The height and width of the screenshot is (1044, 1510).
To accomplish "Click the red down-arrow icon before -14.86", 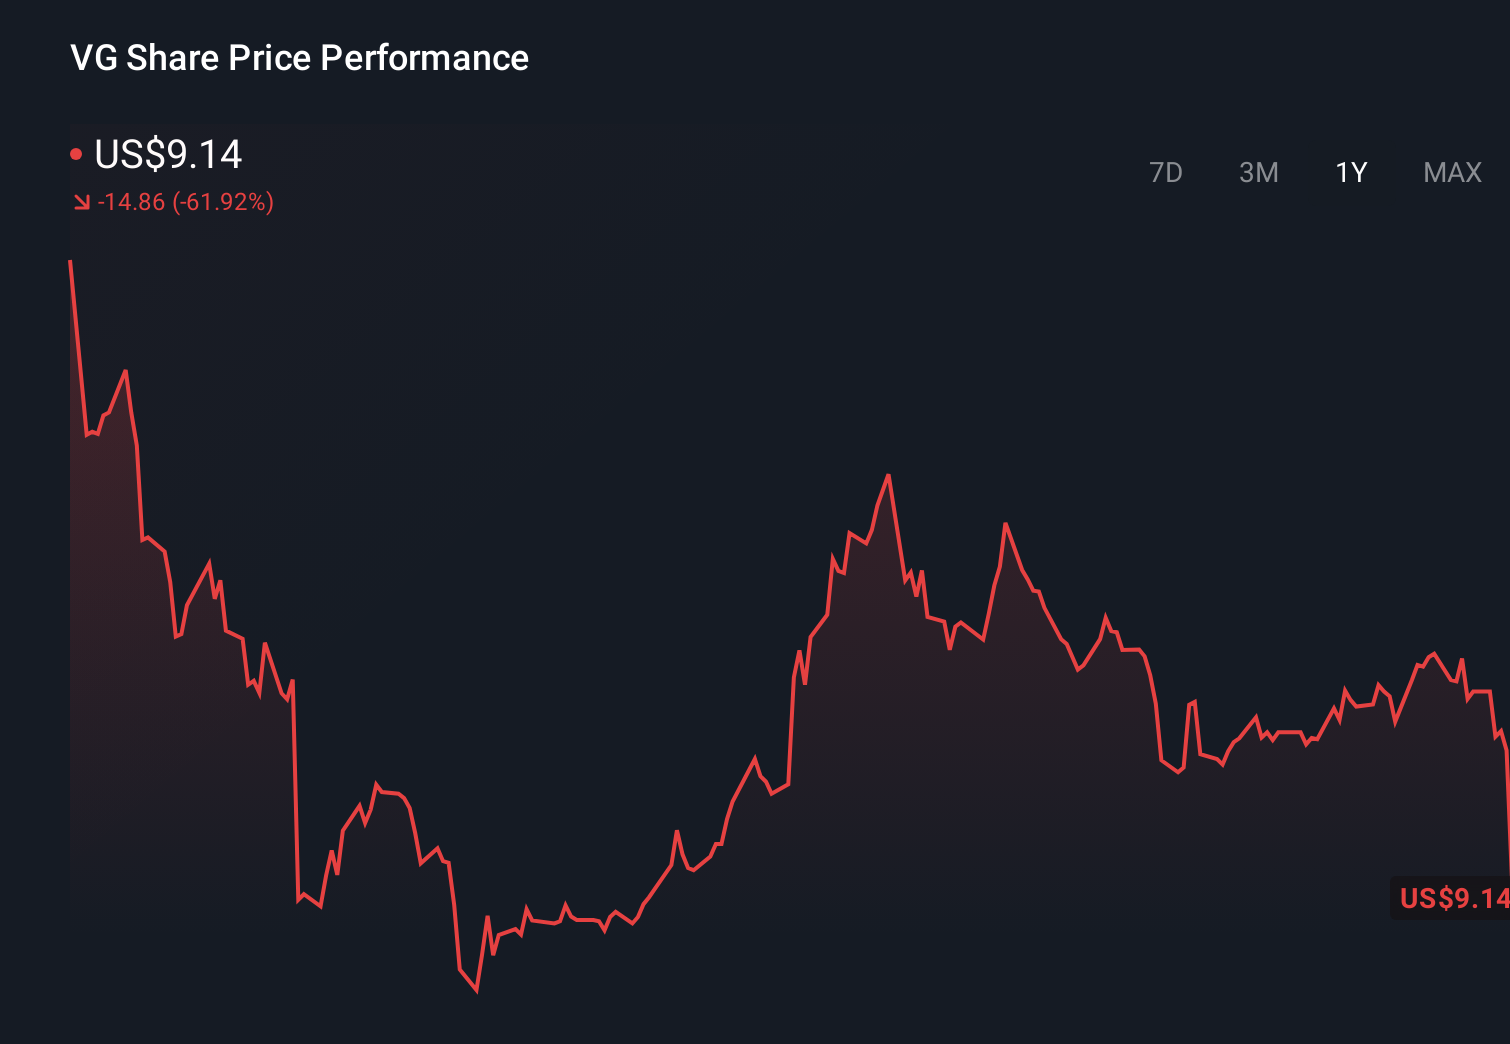I will (82, 203).
